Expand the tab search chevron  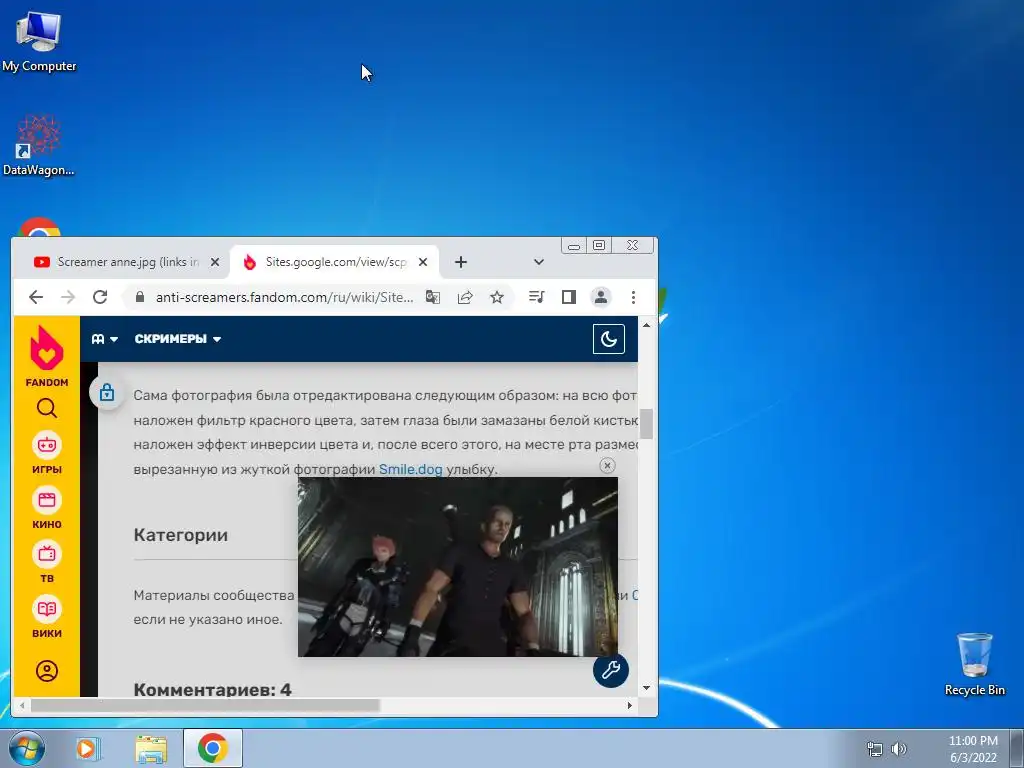[539, 262]
